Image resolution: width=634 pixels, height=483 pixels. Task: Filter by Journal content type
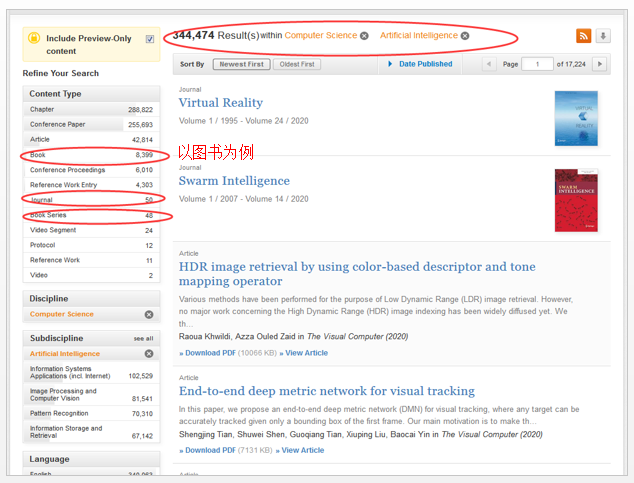91,200
